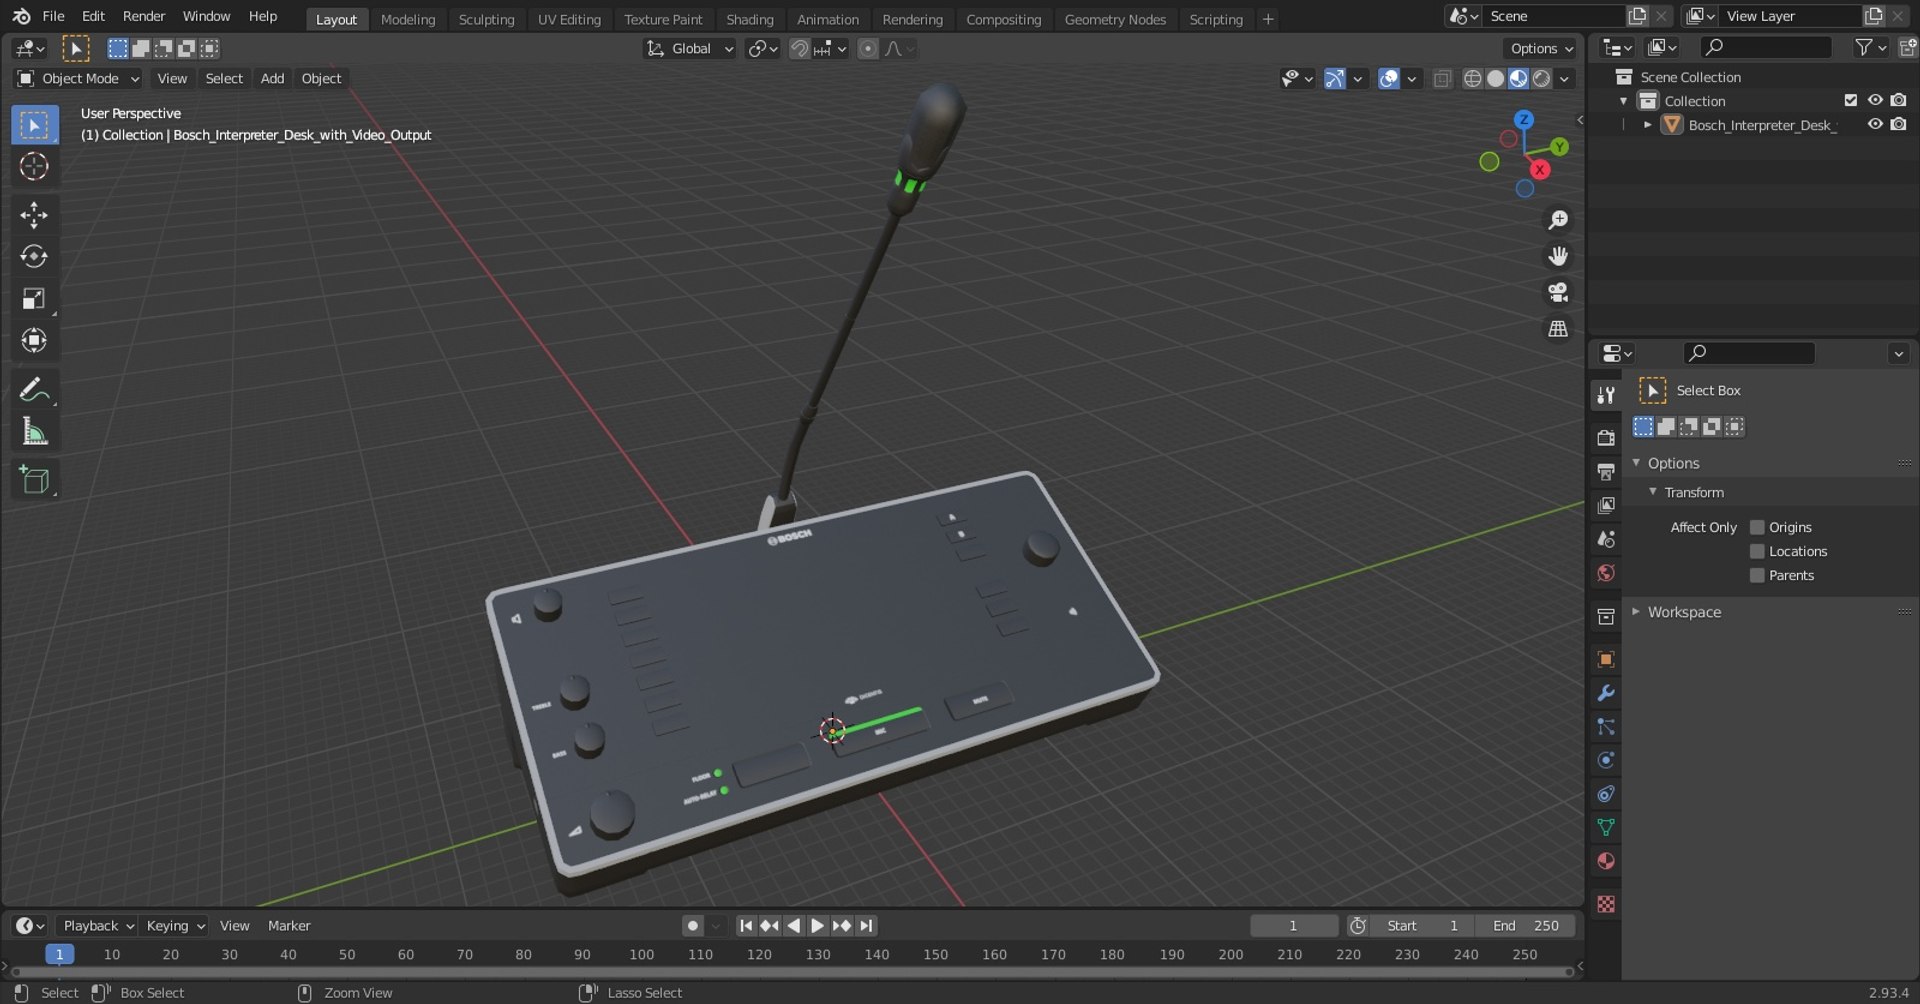This screenshot has width=1920, height=1004.
Task: Hide Bosch_Interpreter_Desk object in viewport
Action: pyautogui.click(x=1875, y=124)
